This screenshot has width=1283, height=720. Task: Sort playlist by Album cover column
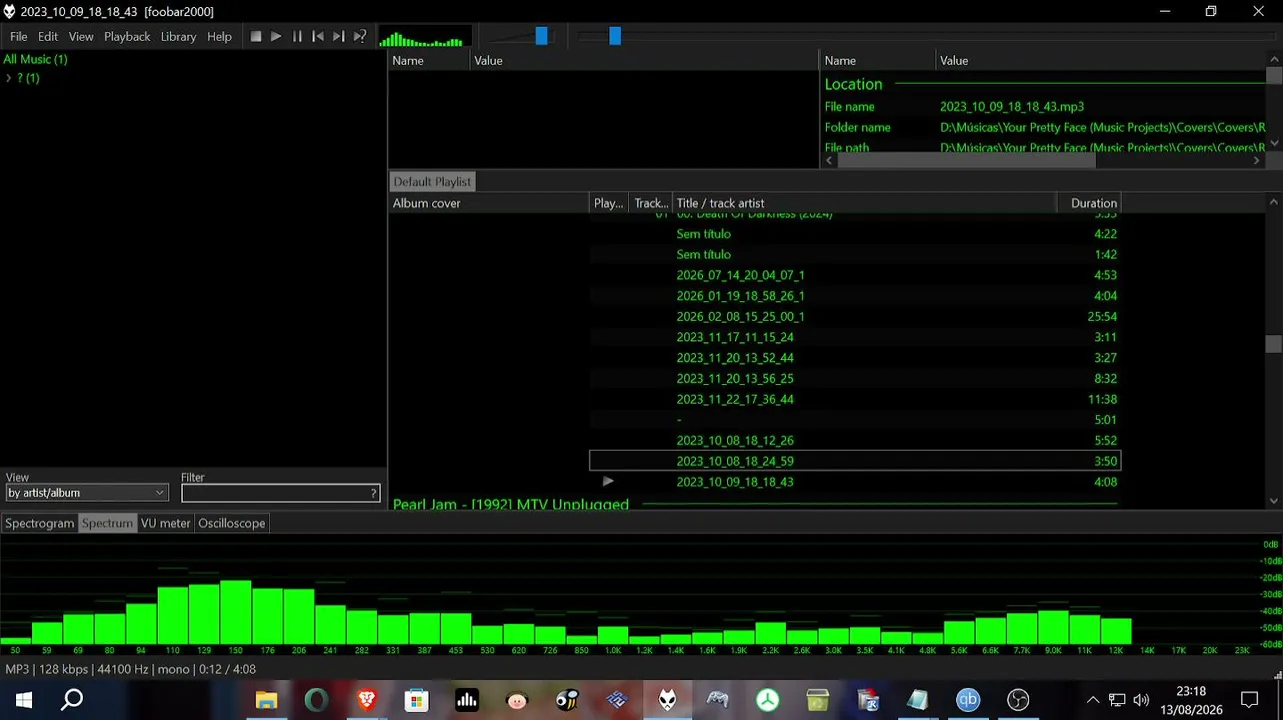point(489,203)
